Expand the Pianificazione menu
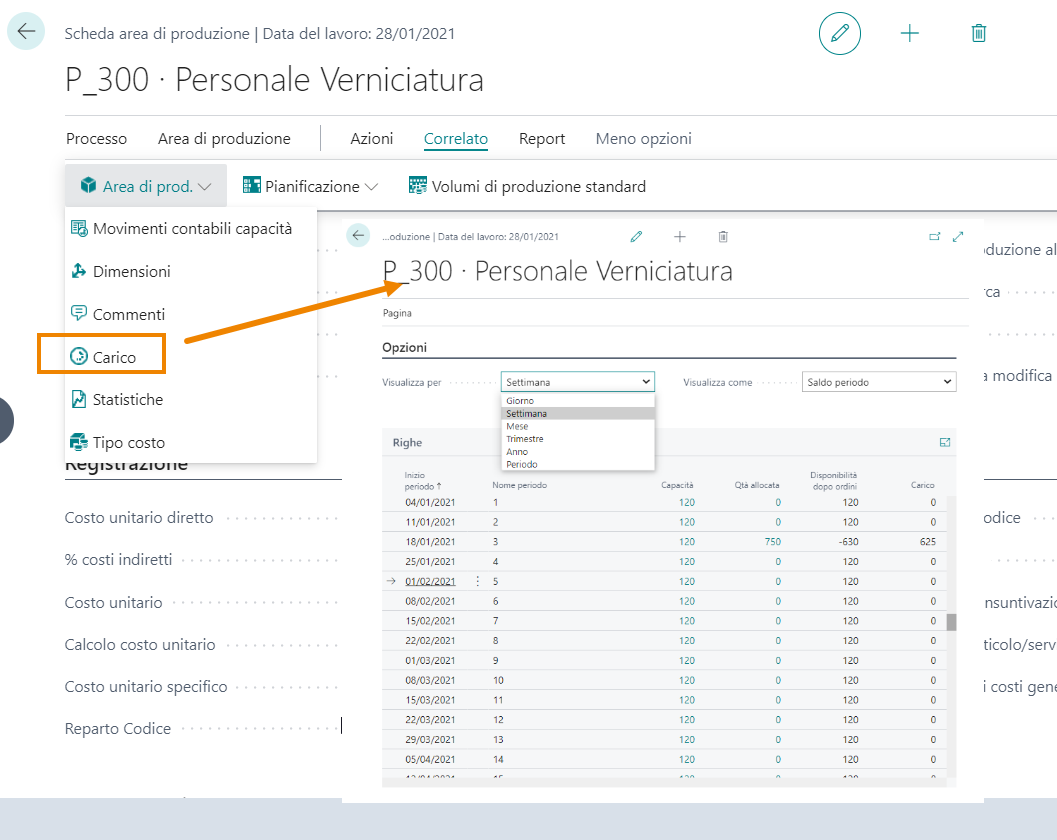Viewport: 1057px width, 840px height. click(x=310, y=186)
